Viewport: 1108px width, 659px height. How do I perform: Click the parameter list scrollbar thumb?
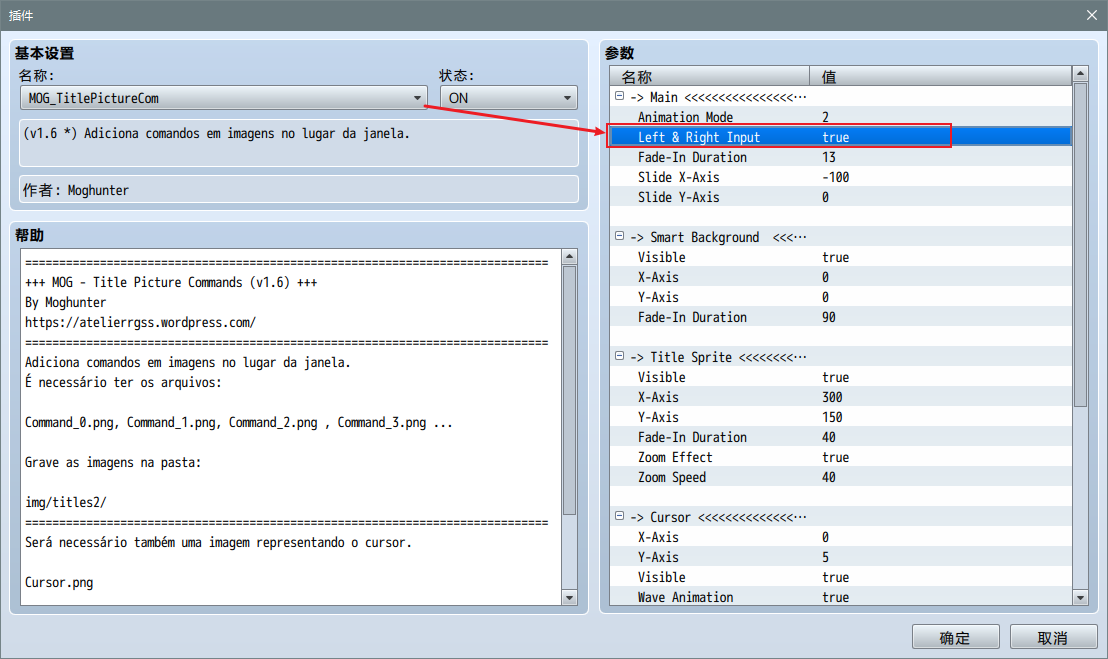[1080, 244]
